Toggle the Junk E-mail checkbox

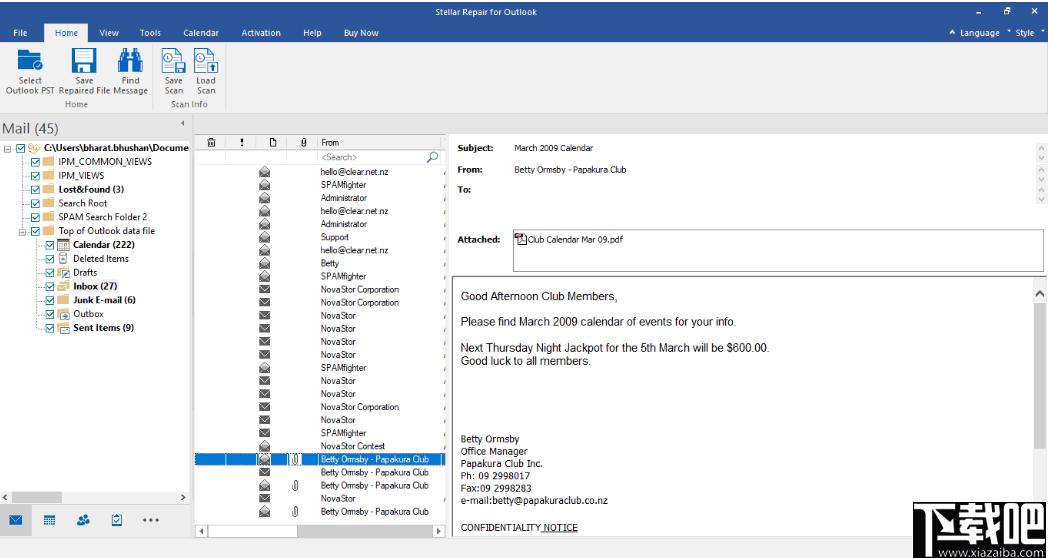(x=49, y=300)
